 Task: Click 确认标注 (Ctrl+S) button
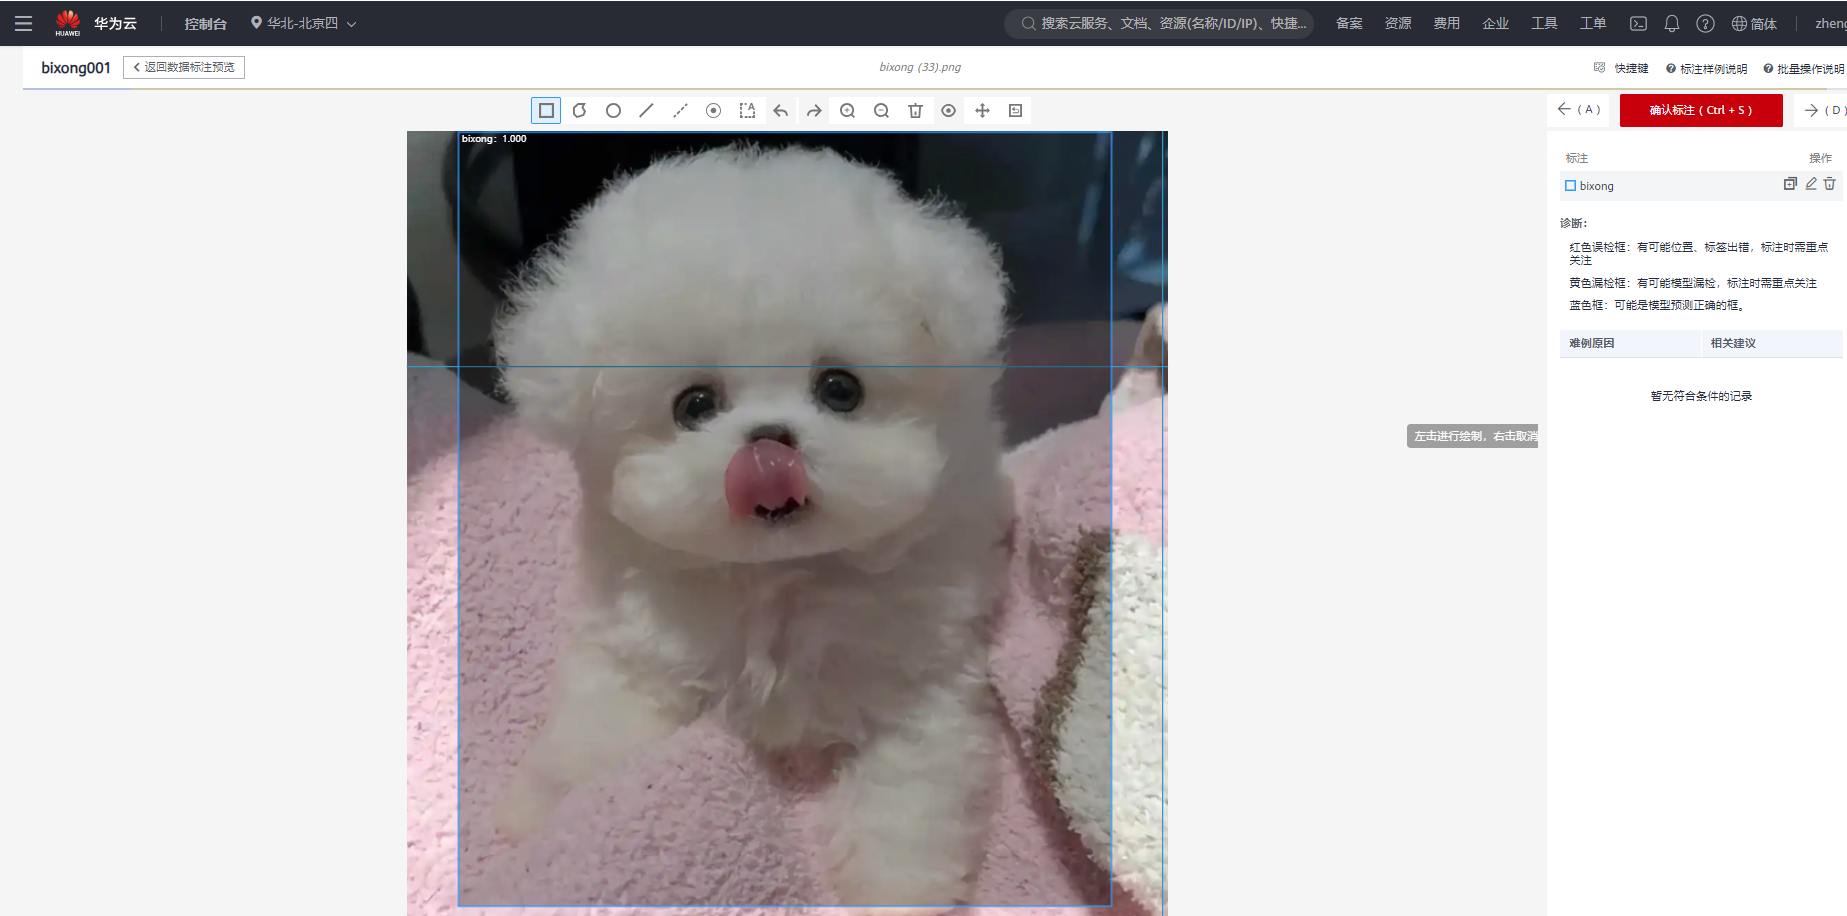pos(1700,110)
